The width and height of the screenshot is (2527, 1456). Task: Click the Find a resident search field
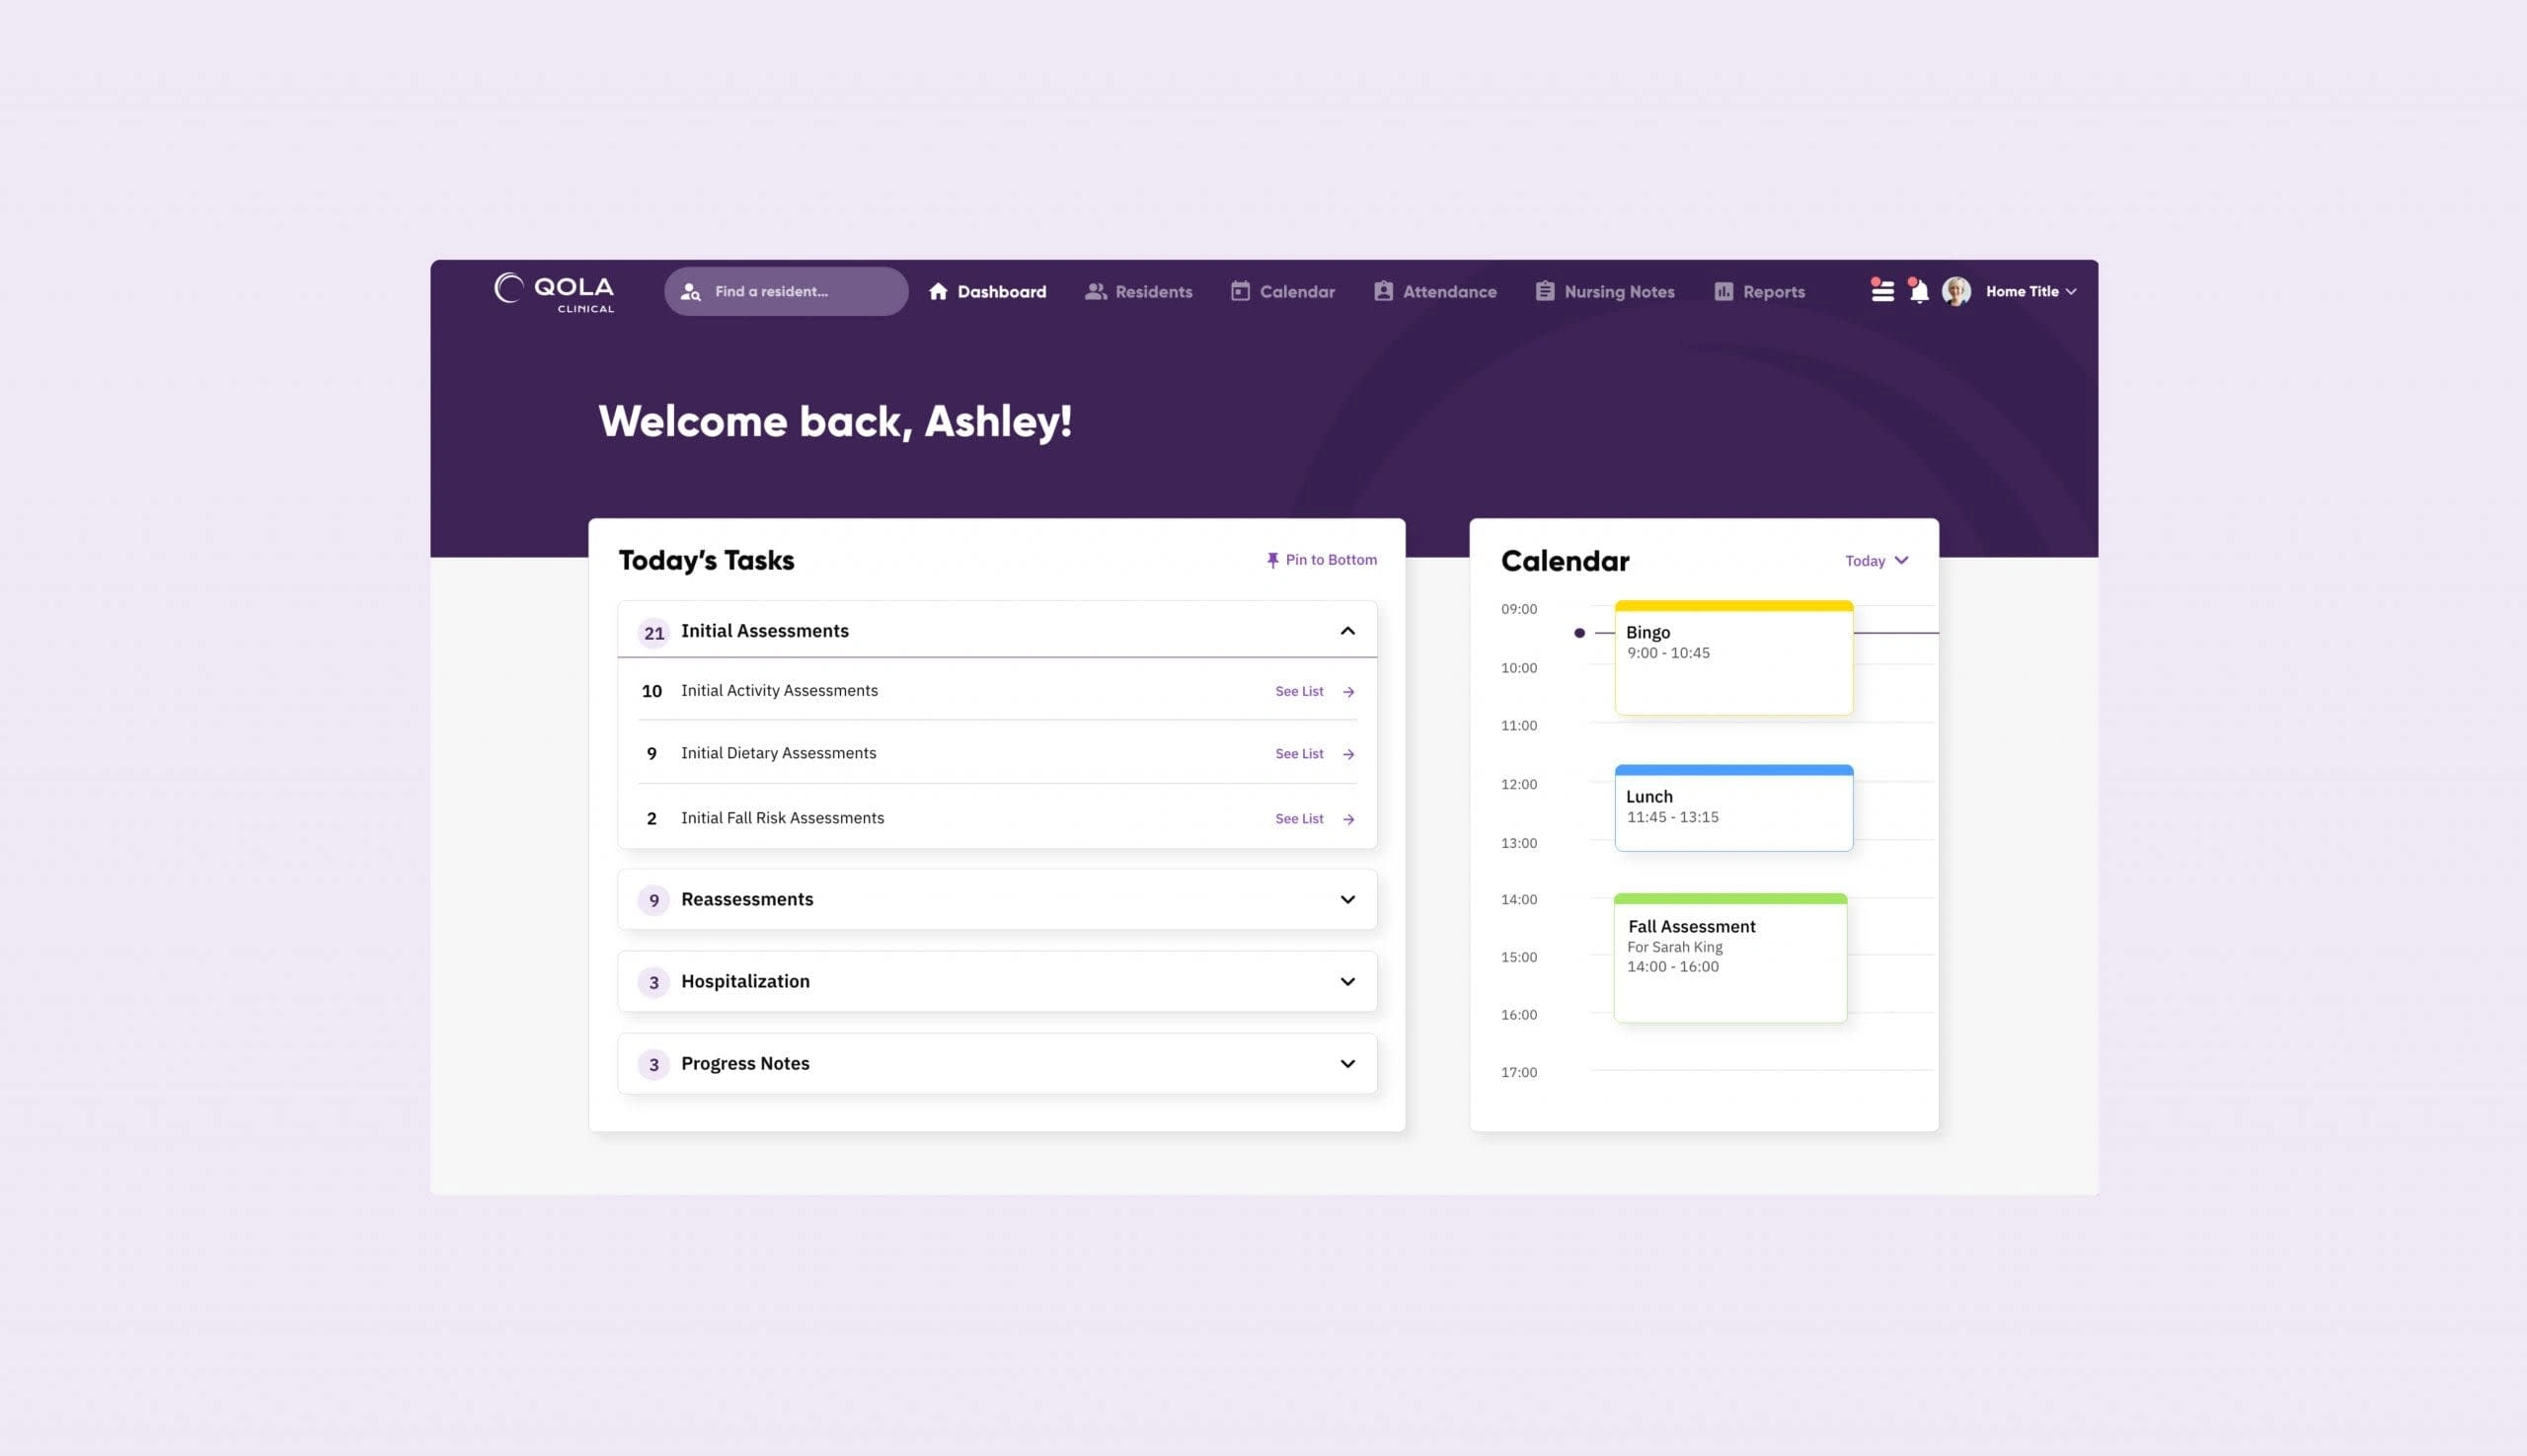tap(786, 290)
